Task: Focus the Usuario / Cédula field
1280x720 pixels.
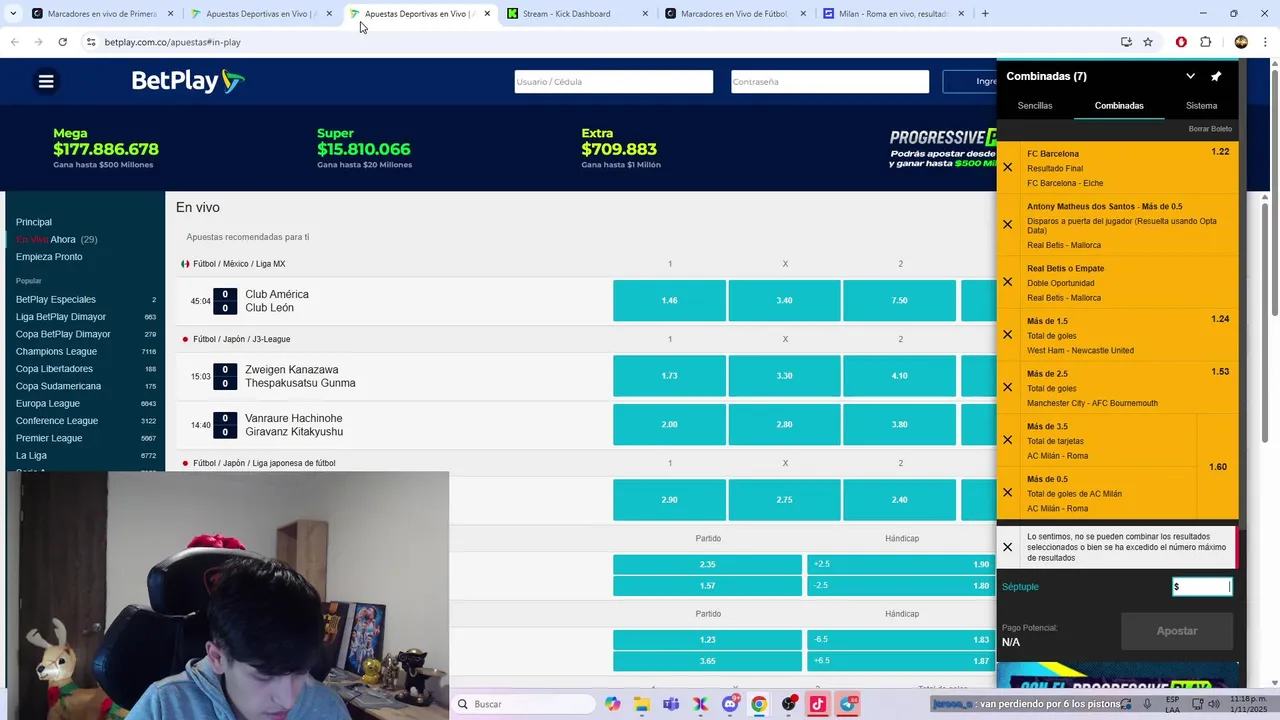Action: pos(613,82)
